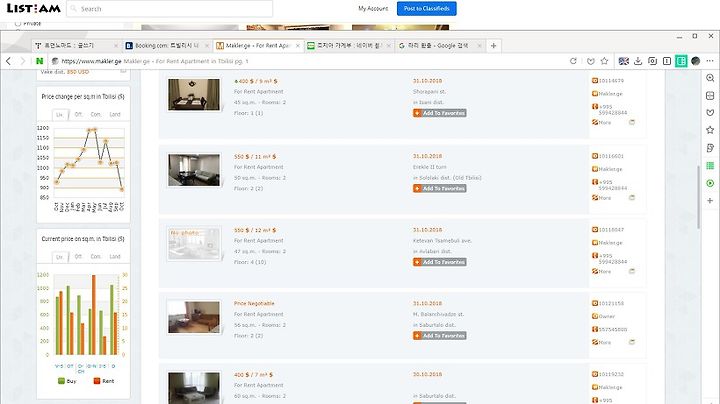Bookmark page with address bar star
720x404 pixels.
[x=604, y=61]
